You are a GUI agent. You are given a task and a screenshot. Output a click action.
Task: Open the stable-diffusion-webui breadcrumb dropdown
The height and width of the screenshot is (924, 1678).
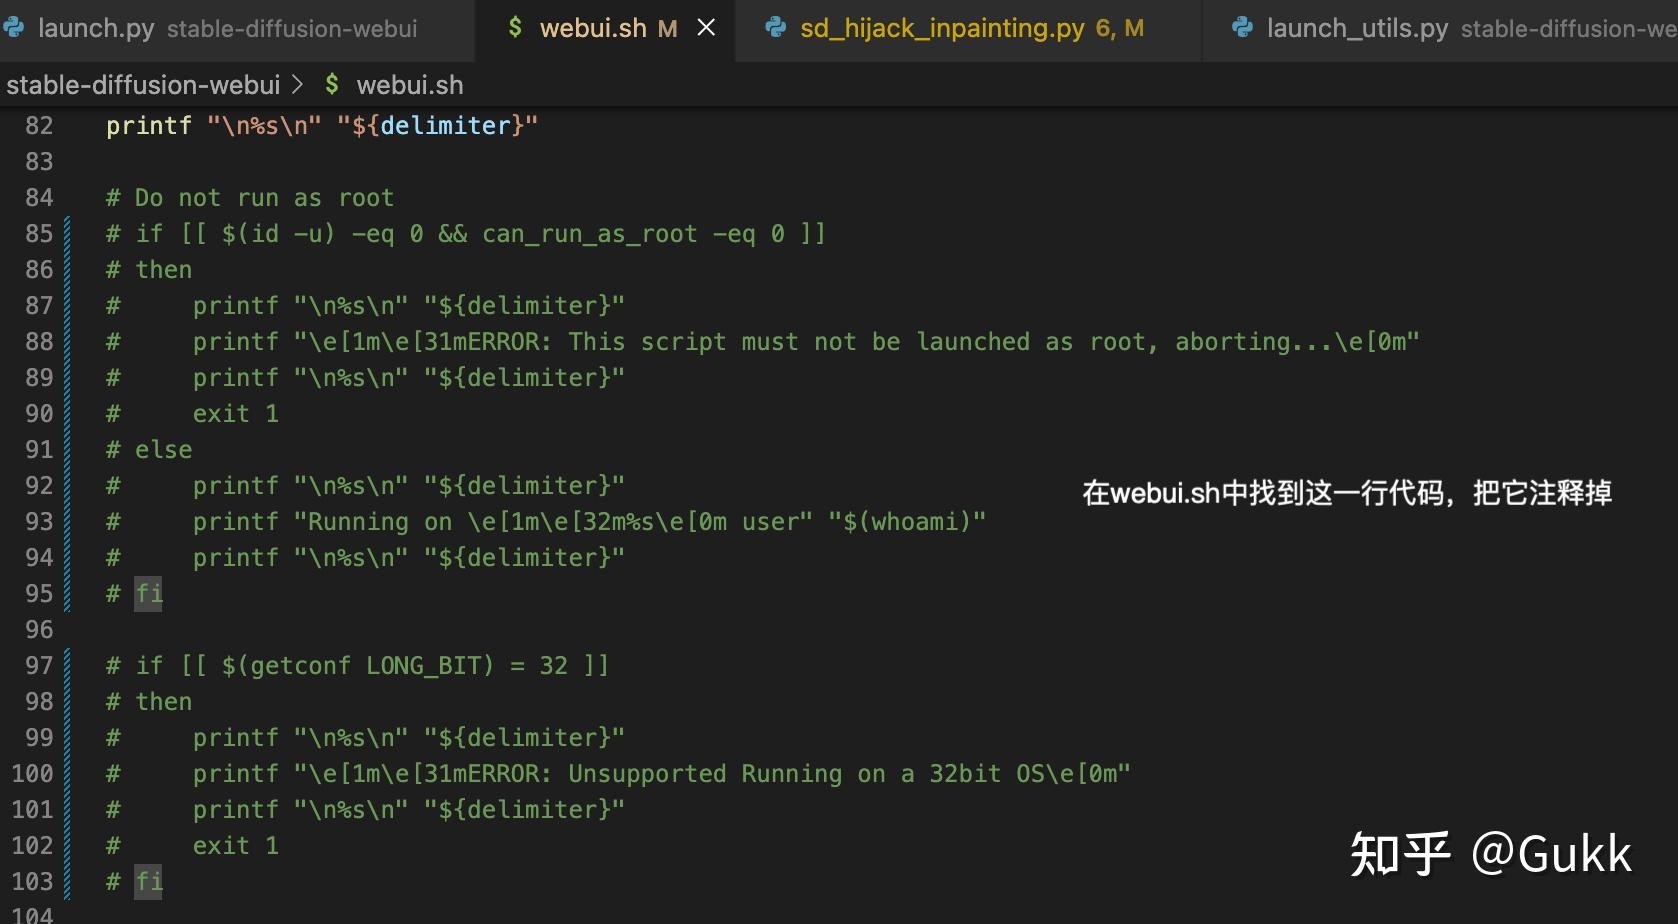143,85
